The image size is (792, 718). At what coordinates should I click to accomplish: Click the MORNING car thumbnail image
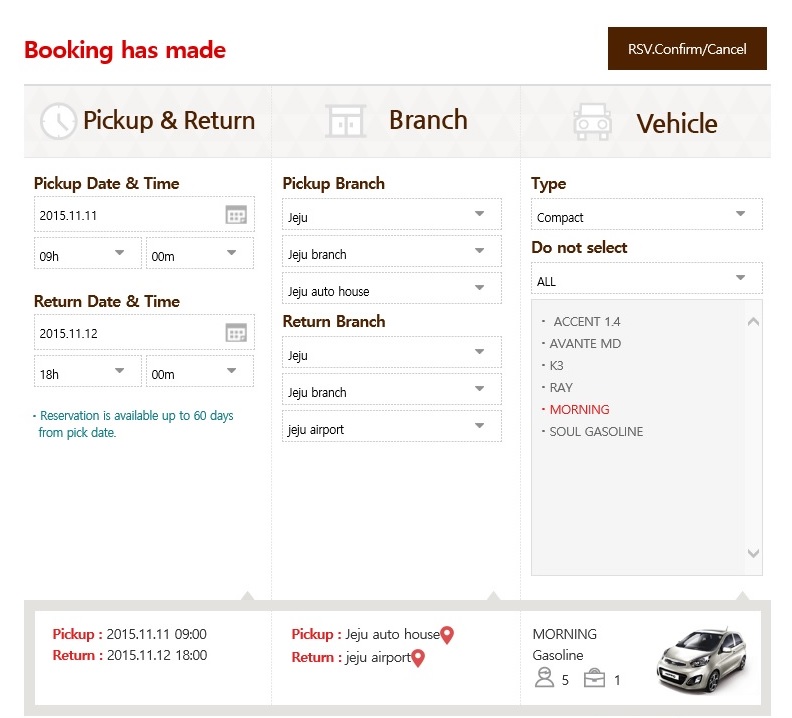coord(701,659)
